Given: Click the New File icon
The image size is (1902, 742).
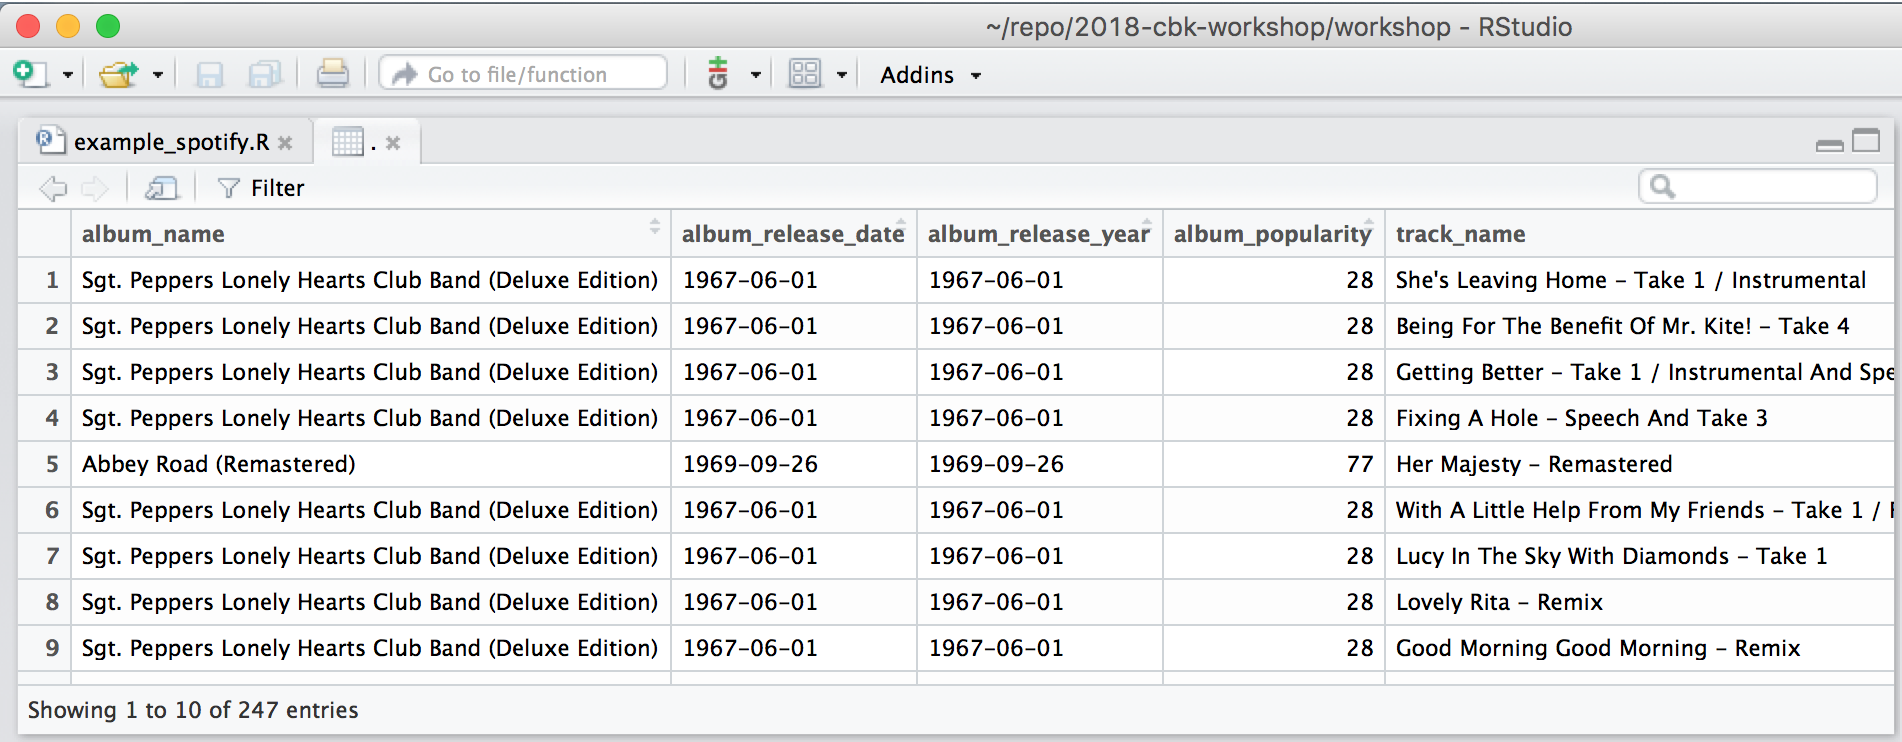Looking at the screenshot, I should point(30,74).
